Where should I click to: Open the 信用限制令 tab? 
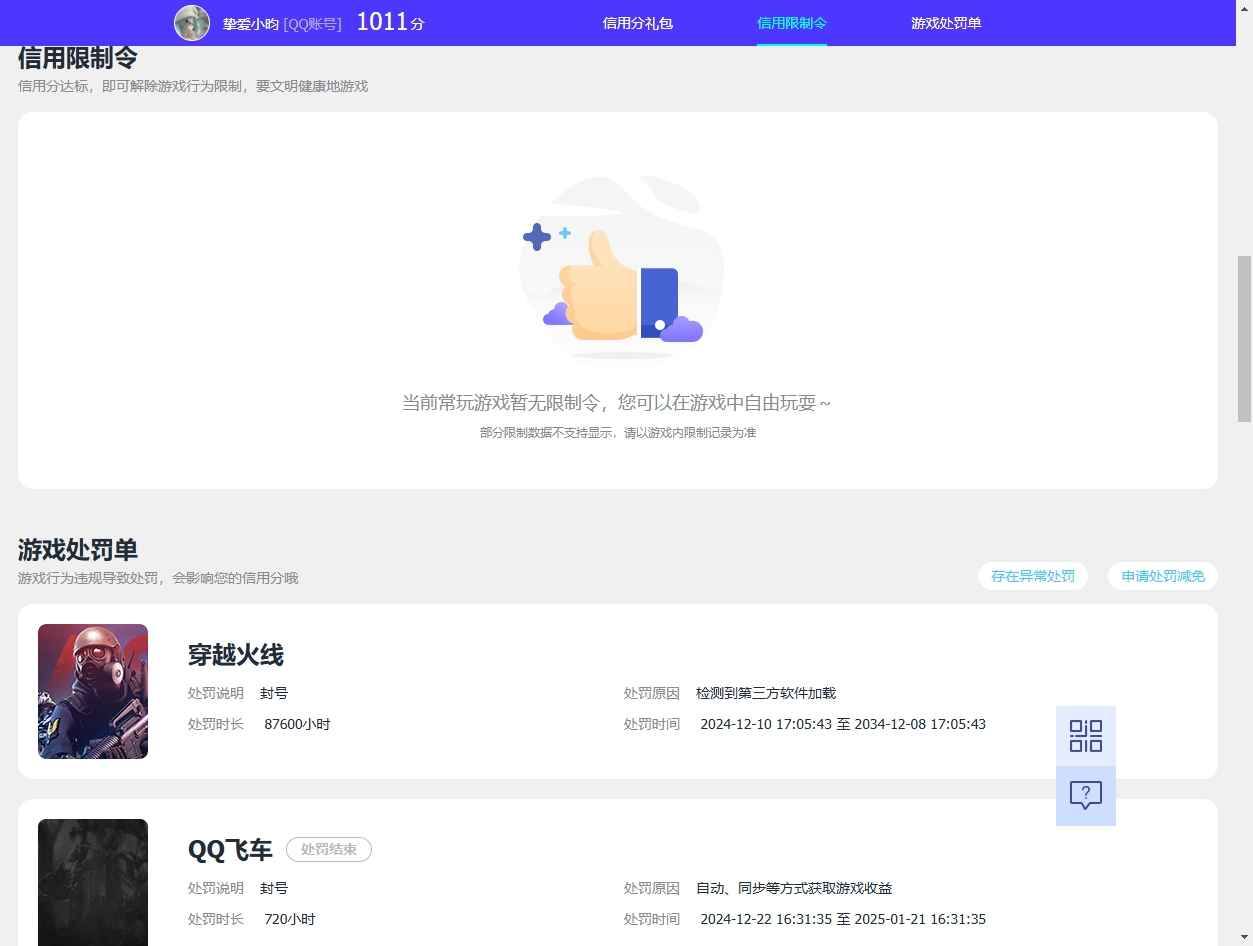(x=791, y=22)
